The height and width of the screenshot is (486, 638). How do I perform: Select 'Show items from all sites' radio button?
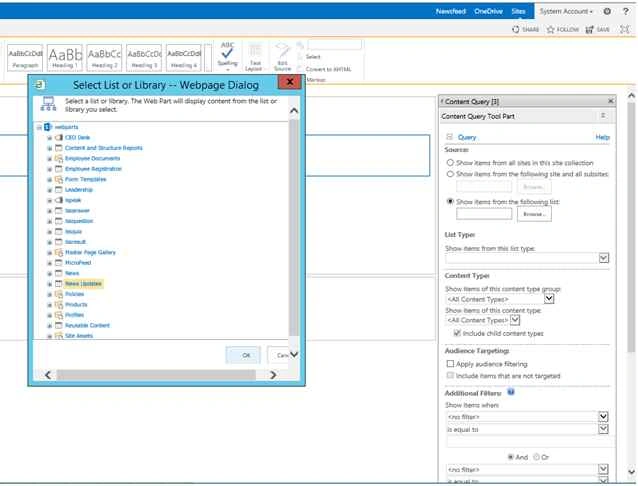pos(450,162)
